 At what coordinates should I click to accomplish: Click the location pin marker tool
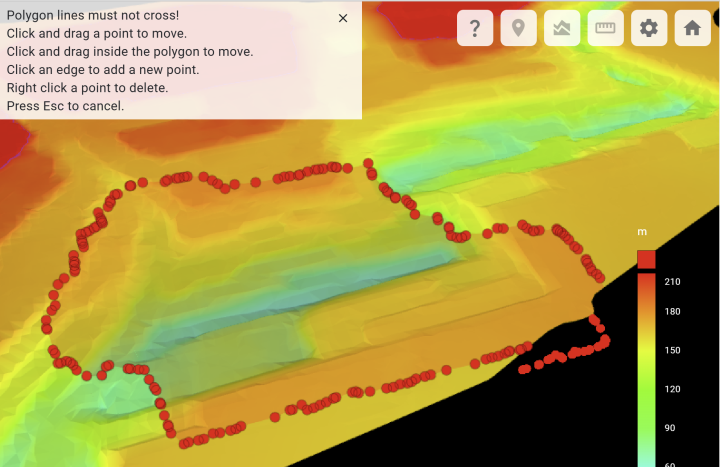coord(518,28)
